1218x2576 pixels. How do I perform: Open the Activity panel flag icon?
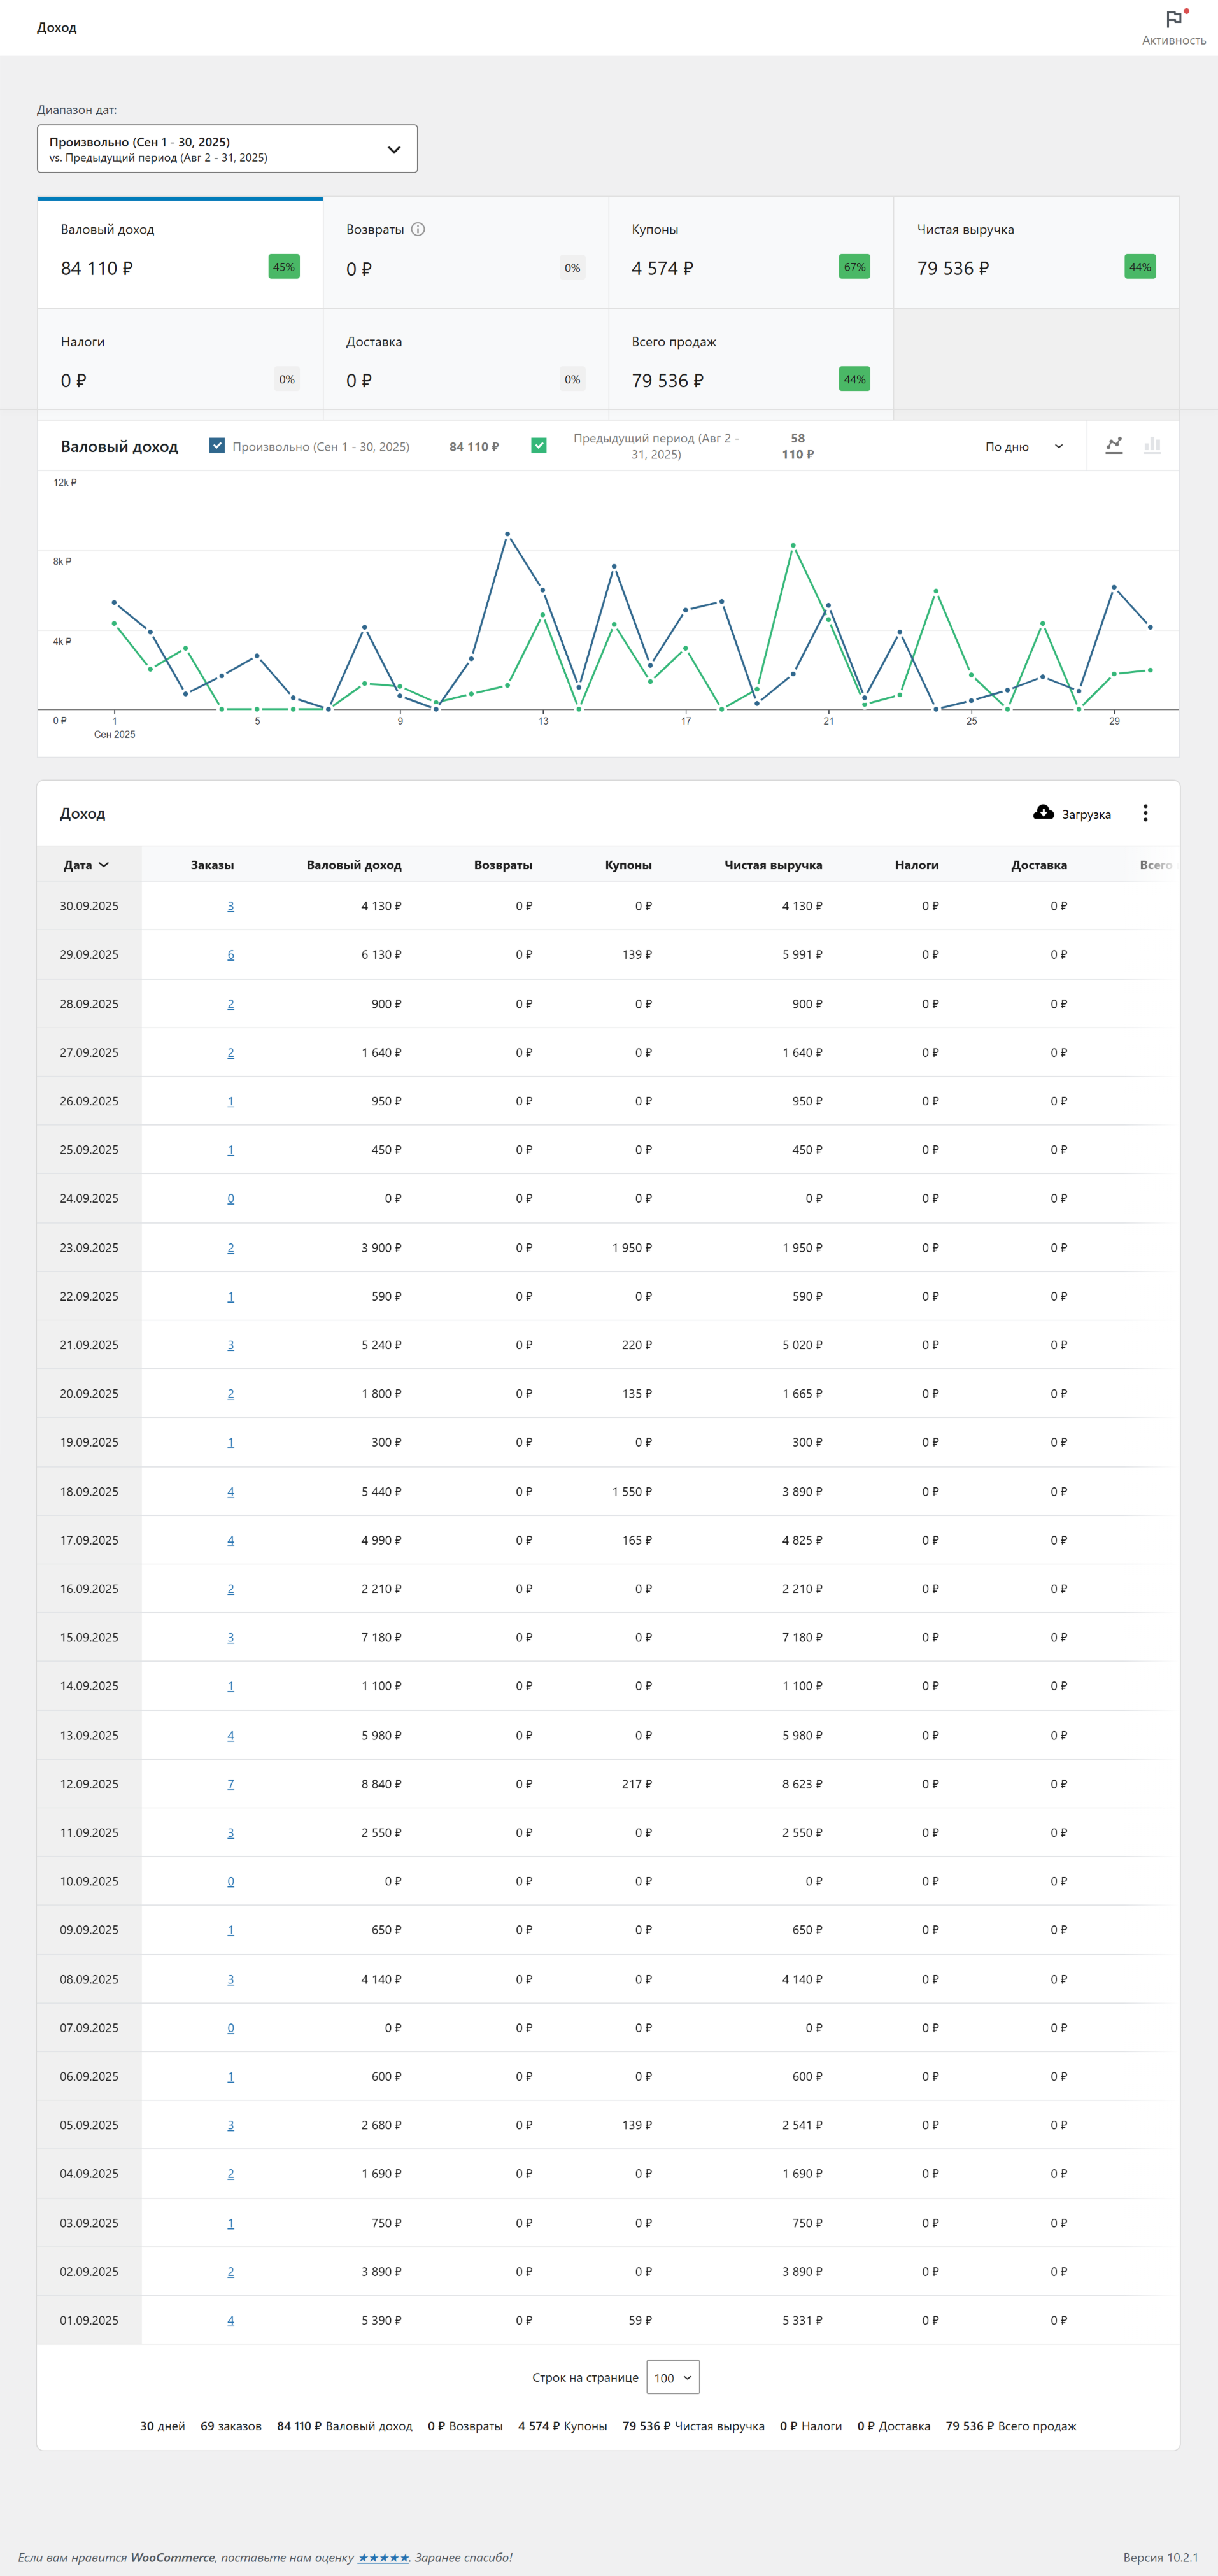pyautogui.click(x=1174, y=20)
